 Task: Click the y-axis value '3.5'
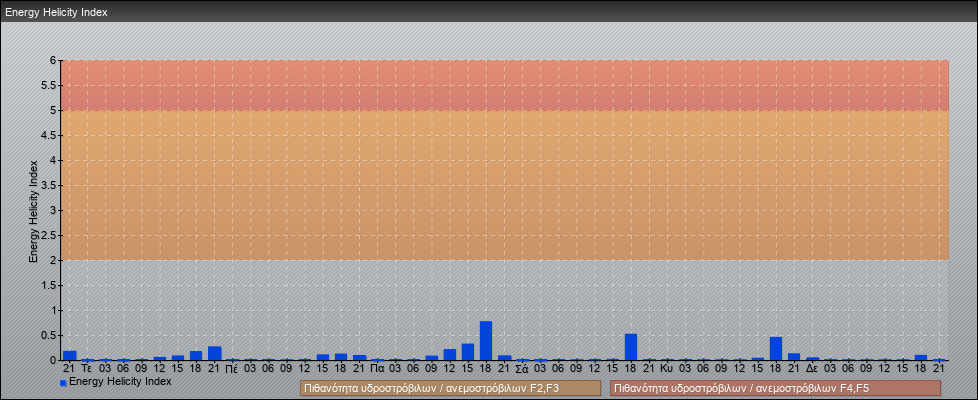[x=49, y=185]
